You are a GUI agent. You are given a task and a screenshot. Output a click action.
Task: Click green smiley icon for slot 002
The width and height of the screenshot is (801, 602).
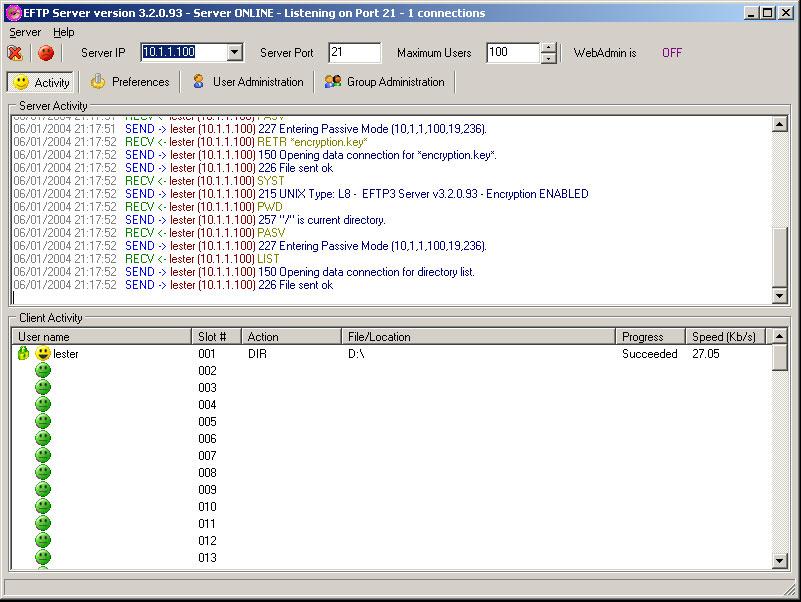(x=43, y=371)
